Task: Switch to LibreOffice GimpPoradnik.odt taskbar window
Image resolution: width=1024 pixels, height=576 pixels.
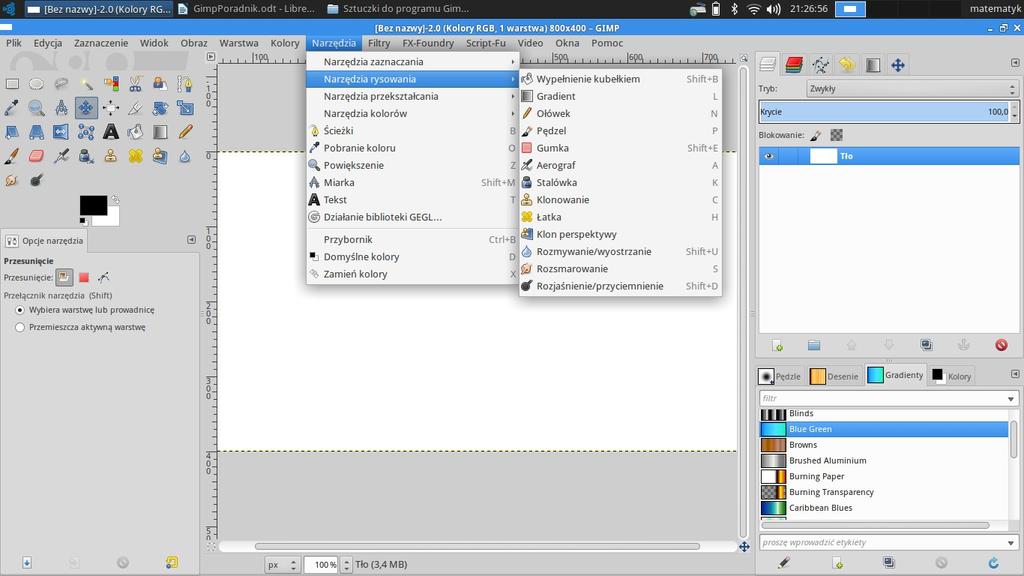Action: coord(247,8)
